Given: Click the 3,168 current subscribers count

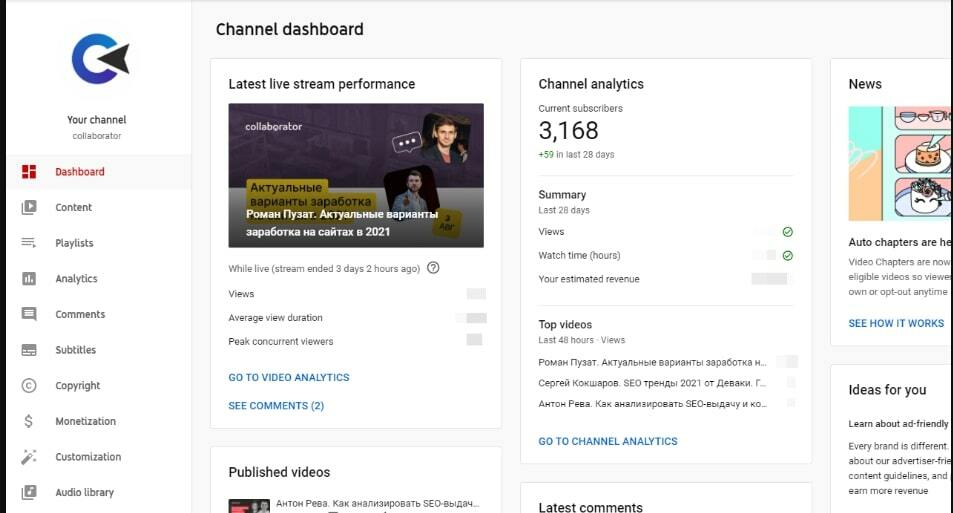Looking at the screenshot, I should [568, 130].
